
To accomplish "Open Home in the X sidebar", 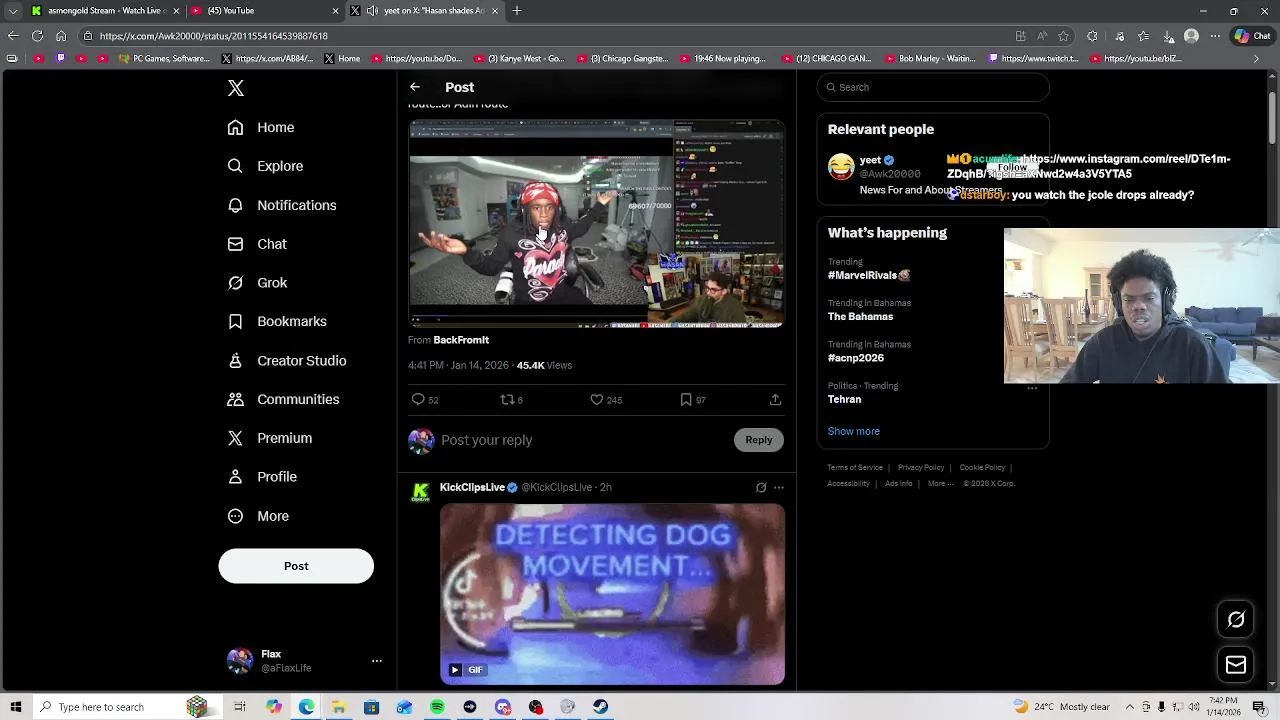I will [261, 127].
